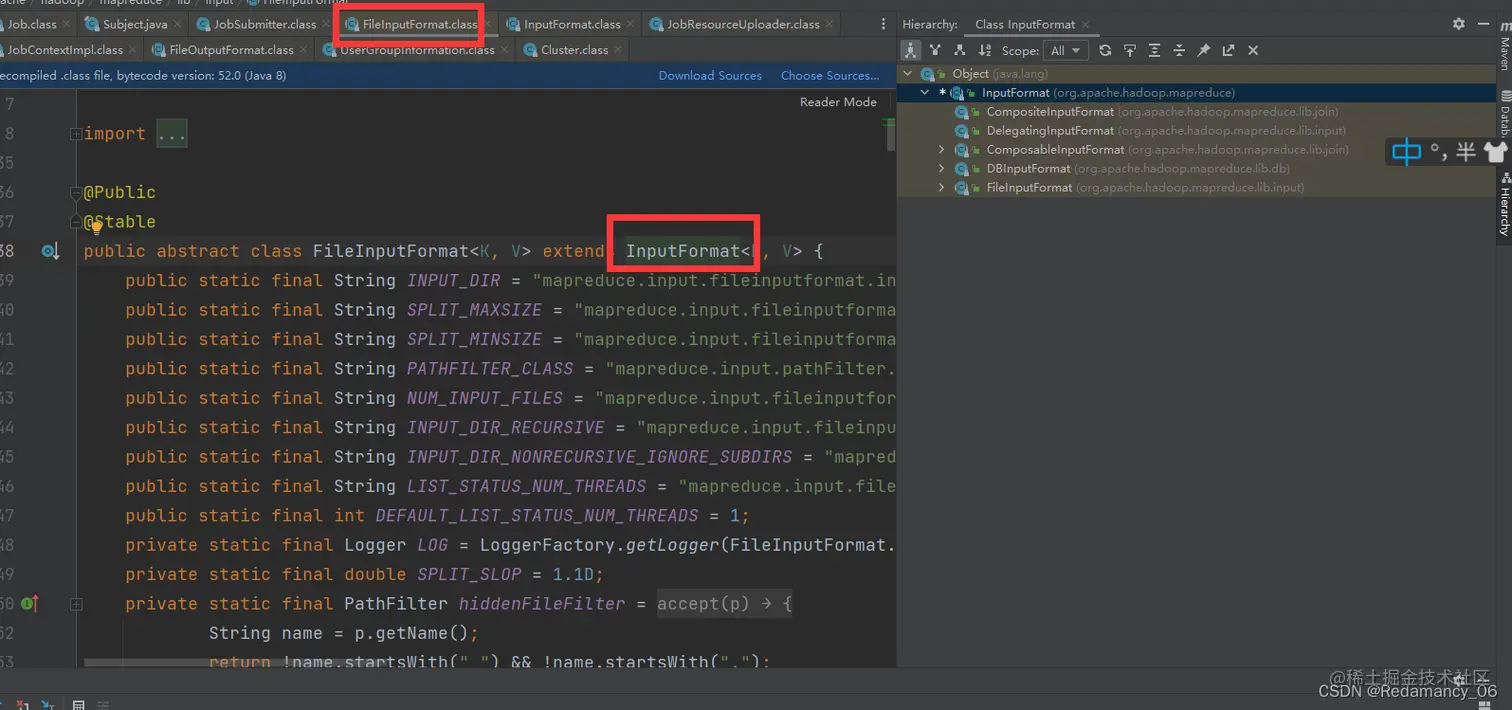The width and height of the screenshot is (1512, 710).
Task: Expand collapsed import ellipsis placeholder
Action: (172, 134)
